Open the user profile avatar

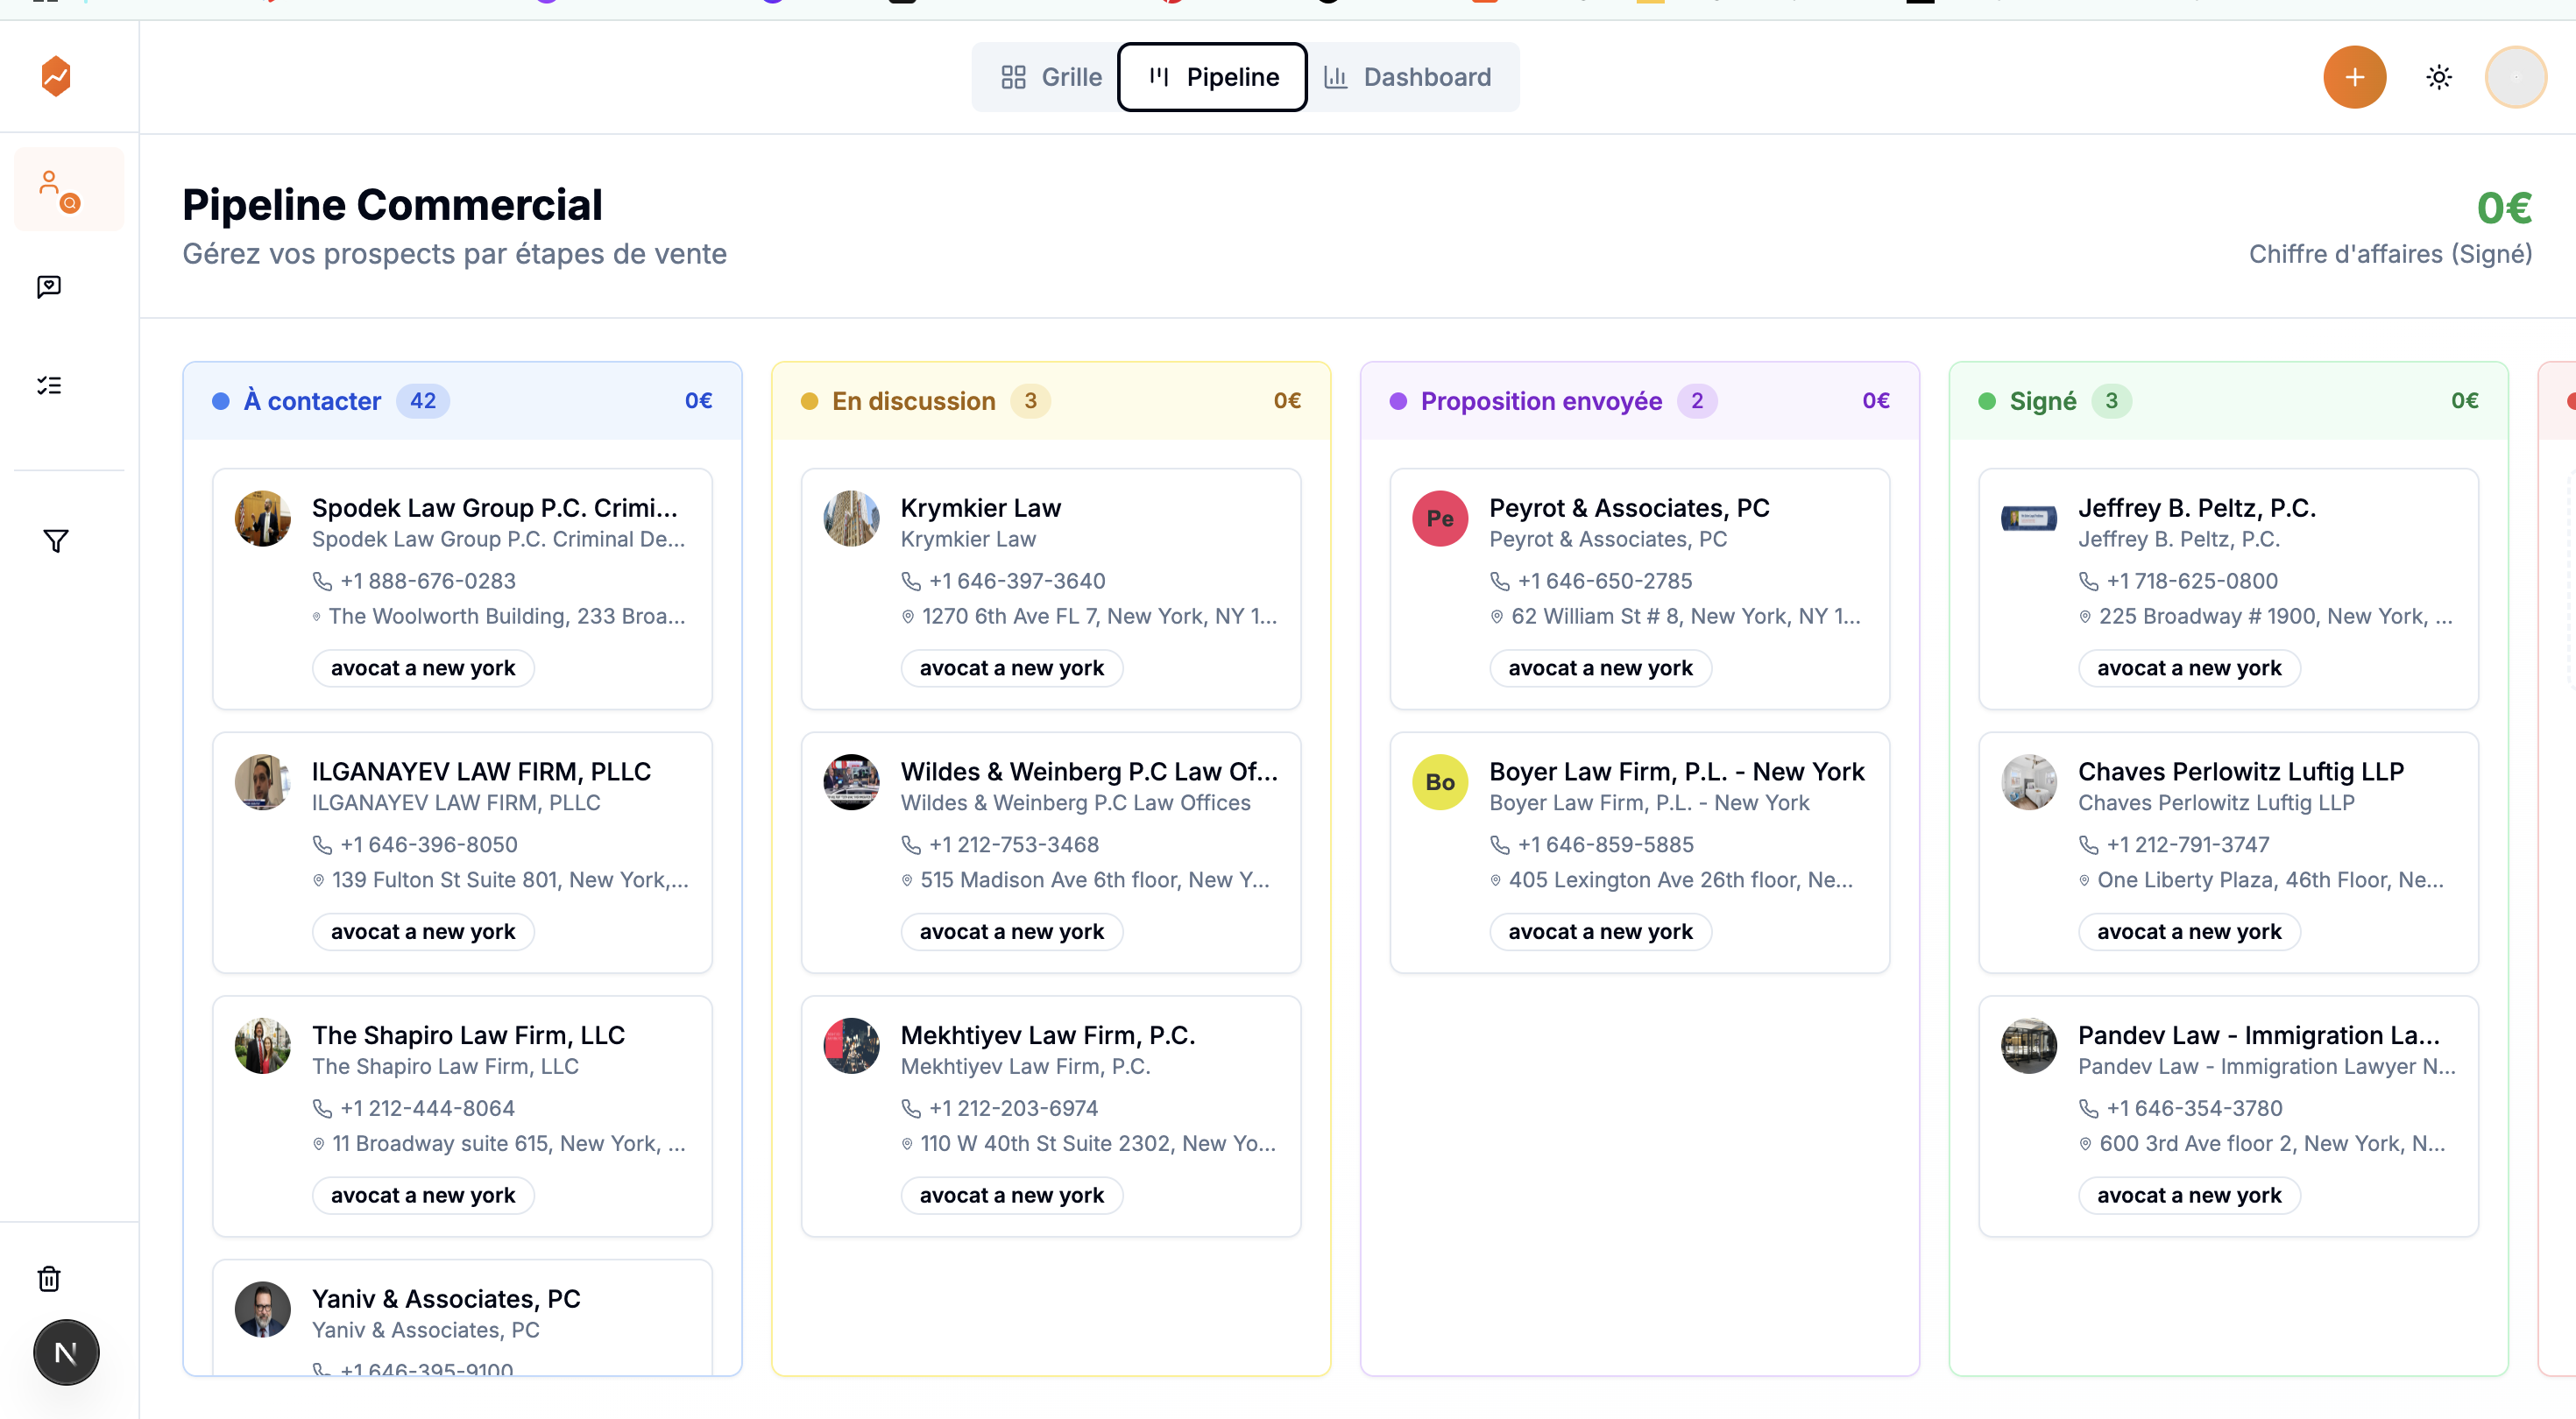pyautogui.click(x=2515, y=77)
